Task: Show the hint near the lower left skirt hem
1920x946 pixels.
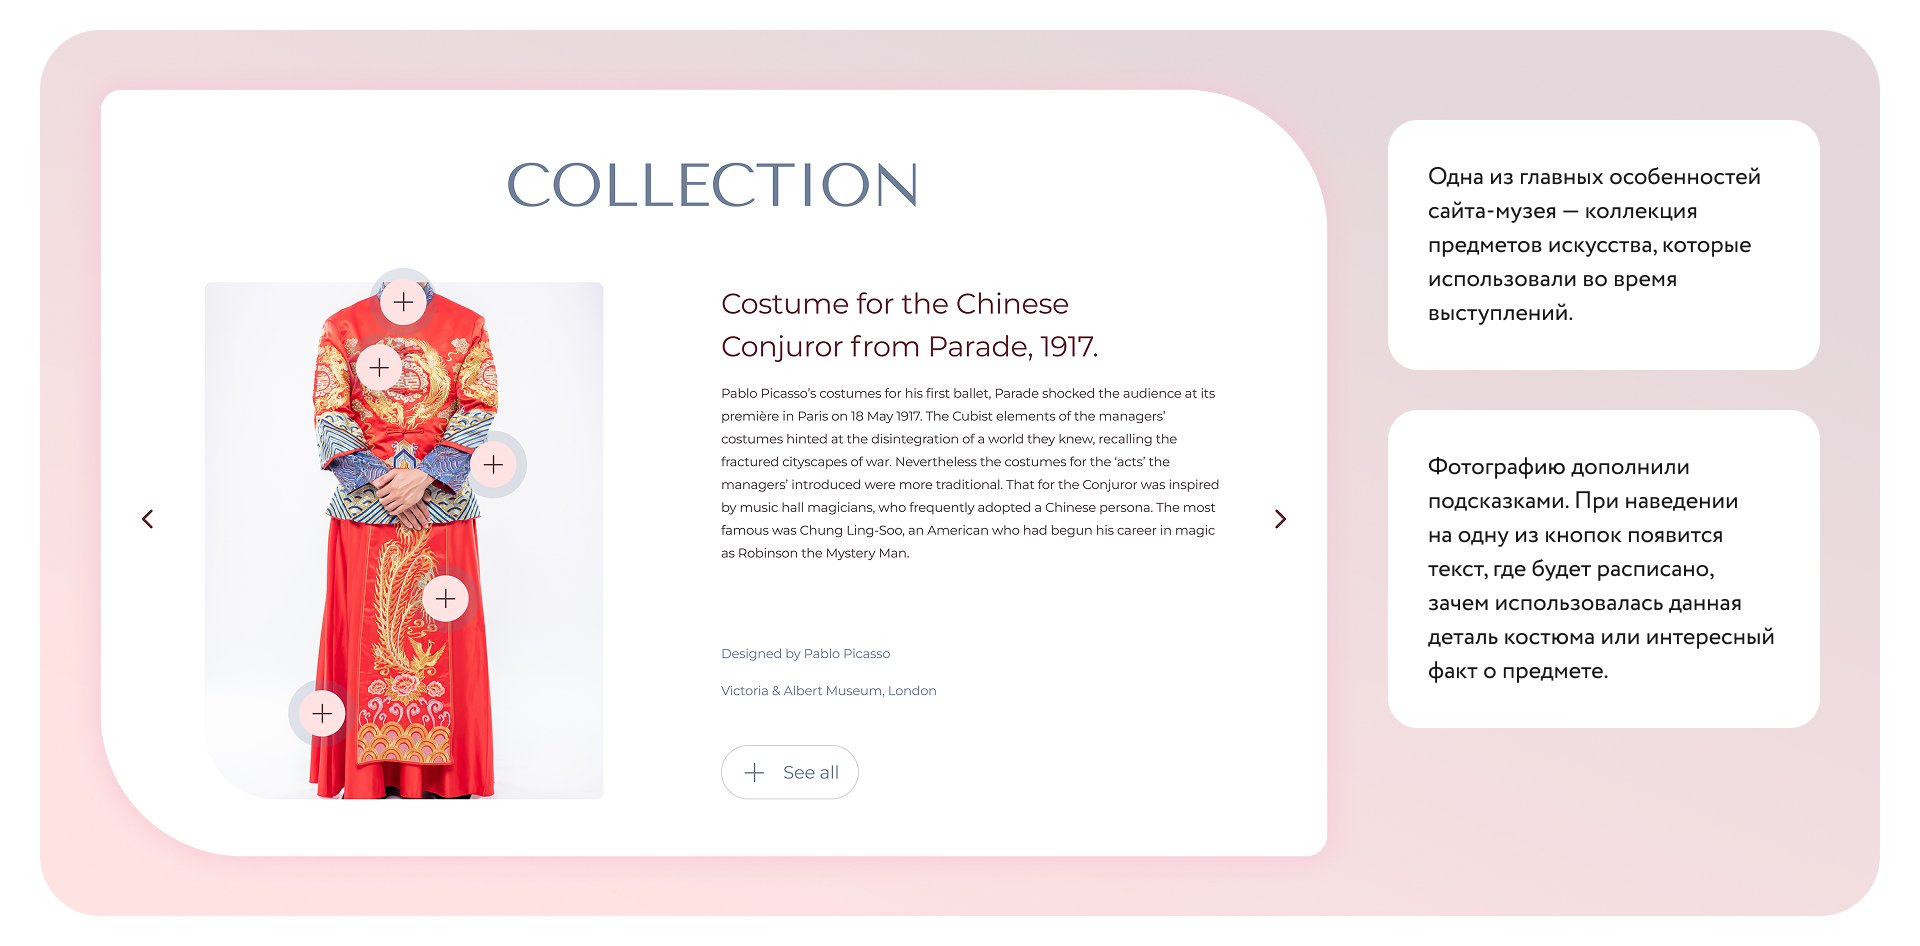Action: [x=322, y=713]
